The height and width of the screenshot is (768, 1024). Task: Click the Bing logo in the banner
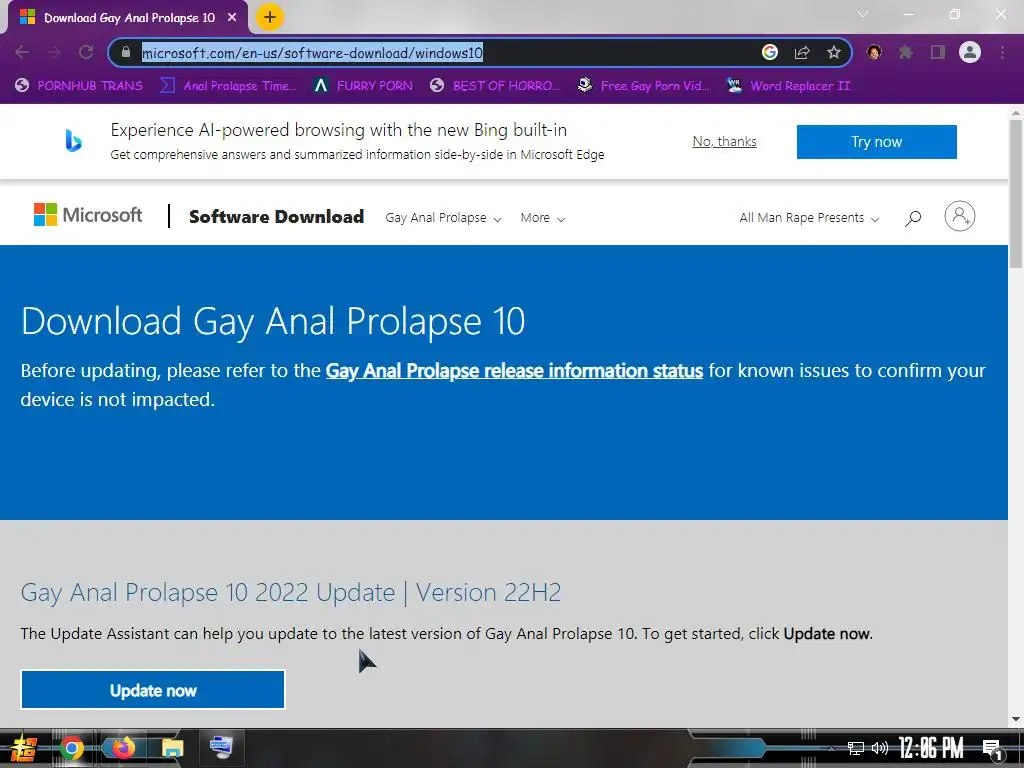tap(73, 140)
